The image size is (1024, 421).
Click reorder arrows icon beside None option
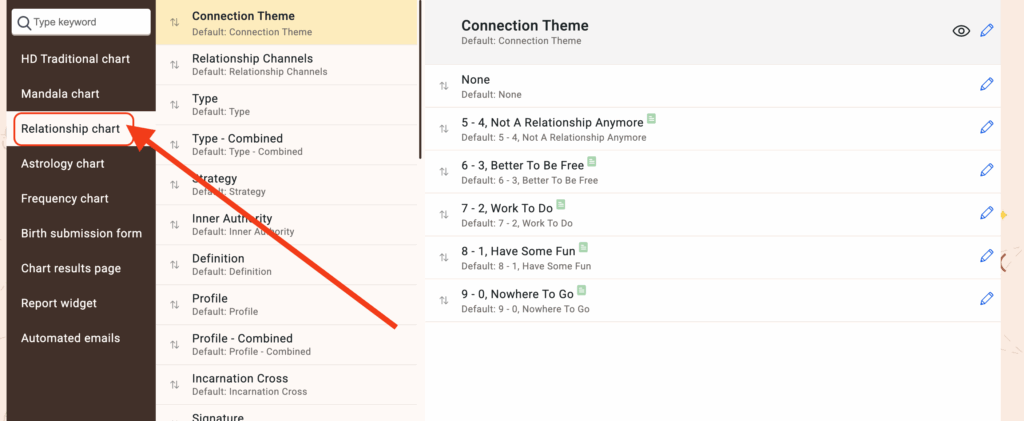coord(444,86)
